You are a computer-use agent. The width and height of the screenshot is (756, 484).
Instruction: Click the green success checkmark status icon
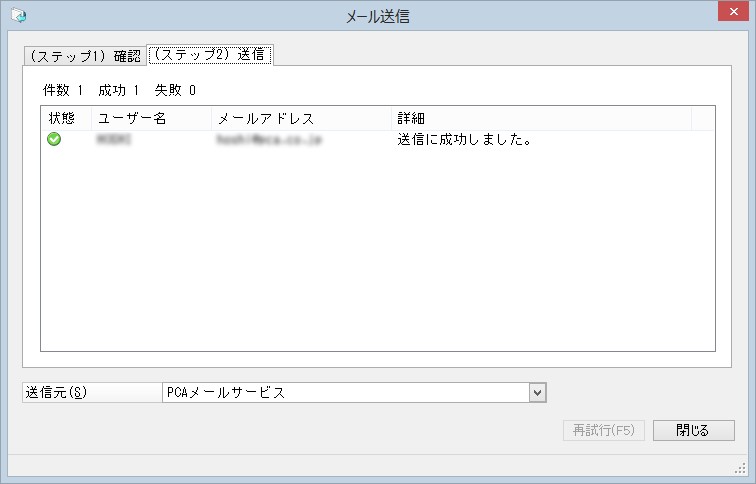pyautogui.click(x=54, y=139)
